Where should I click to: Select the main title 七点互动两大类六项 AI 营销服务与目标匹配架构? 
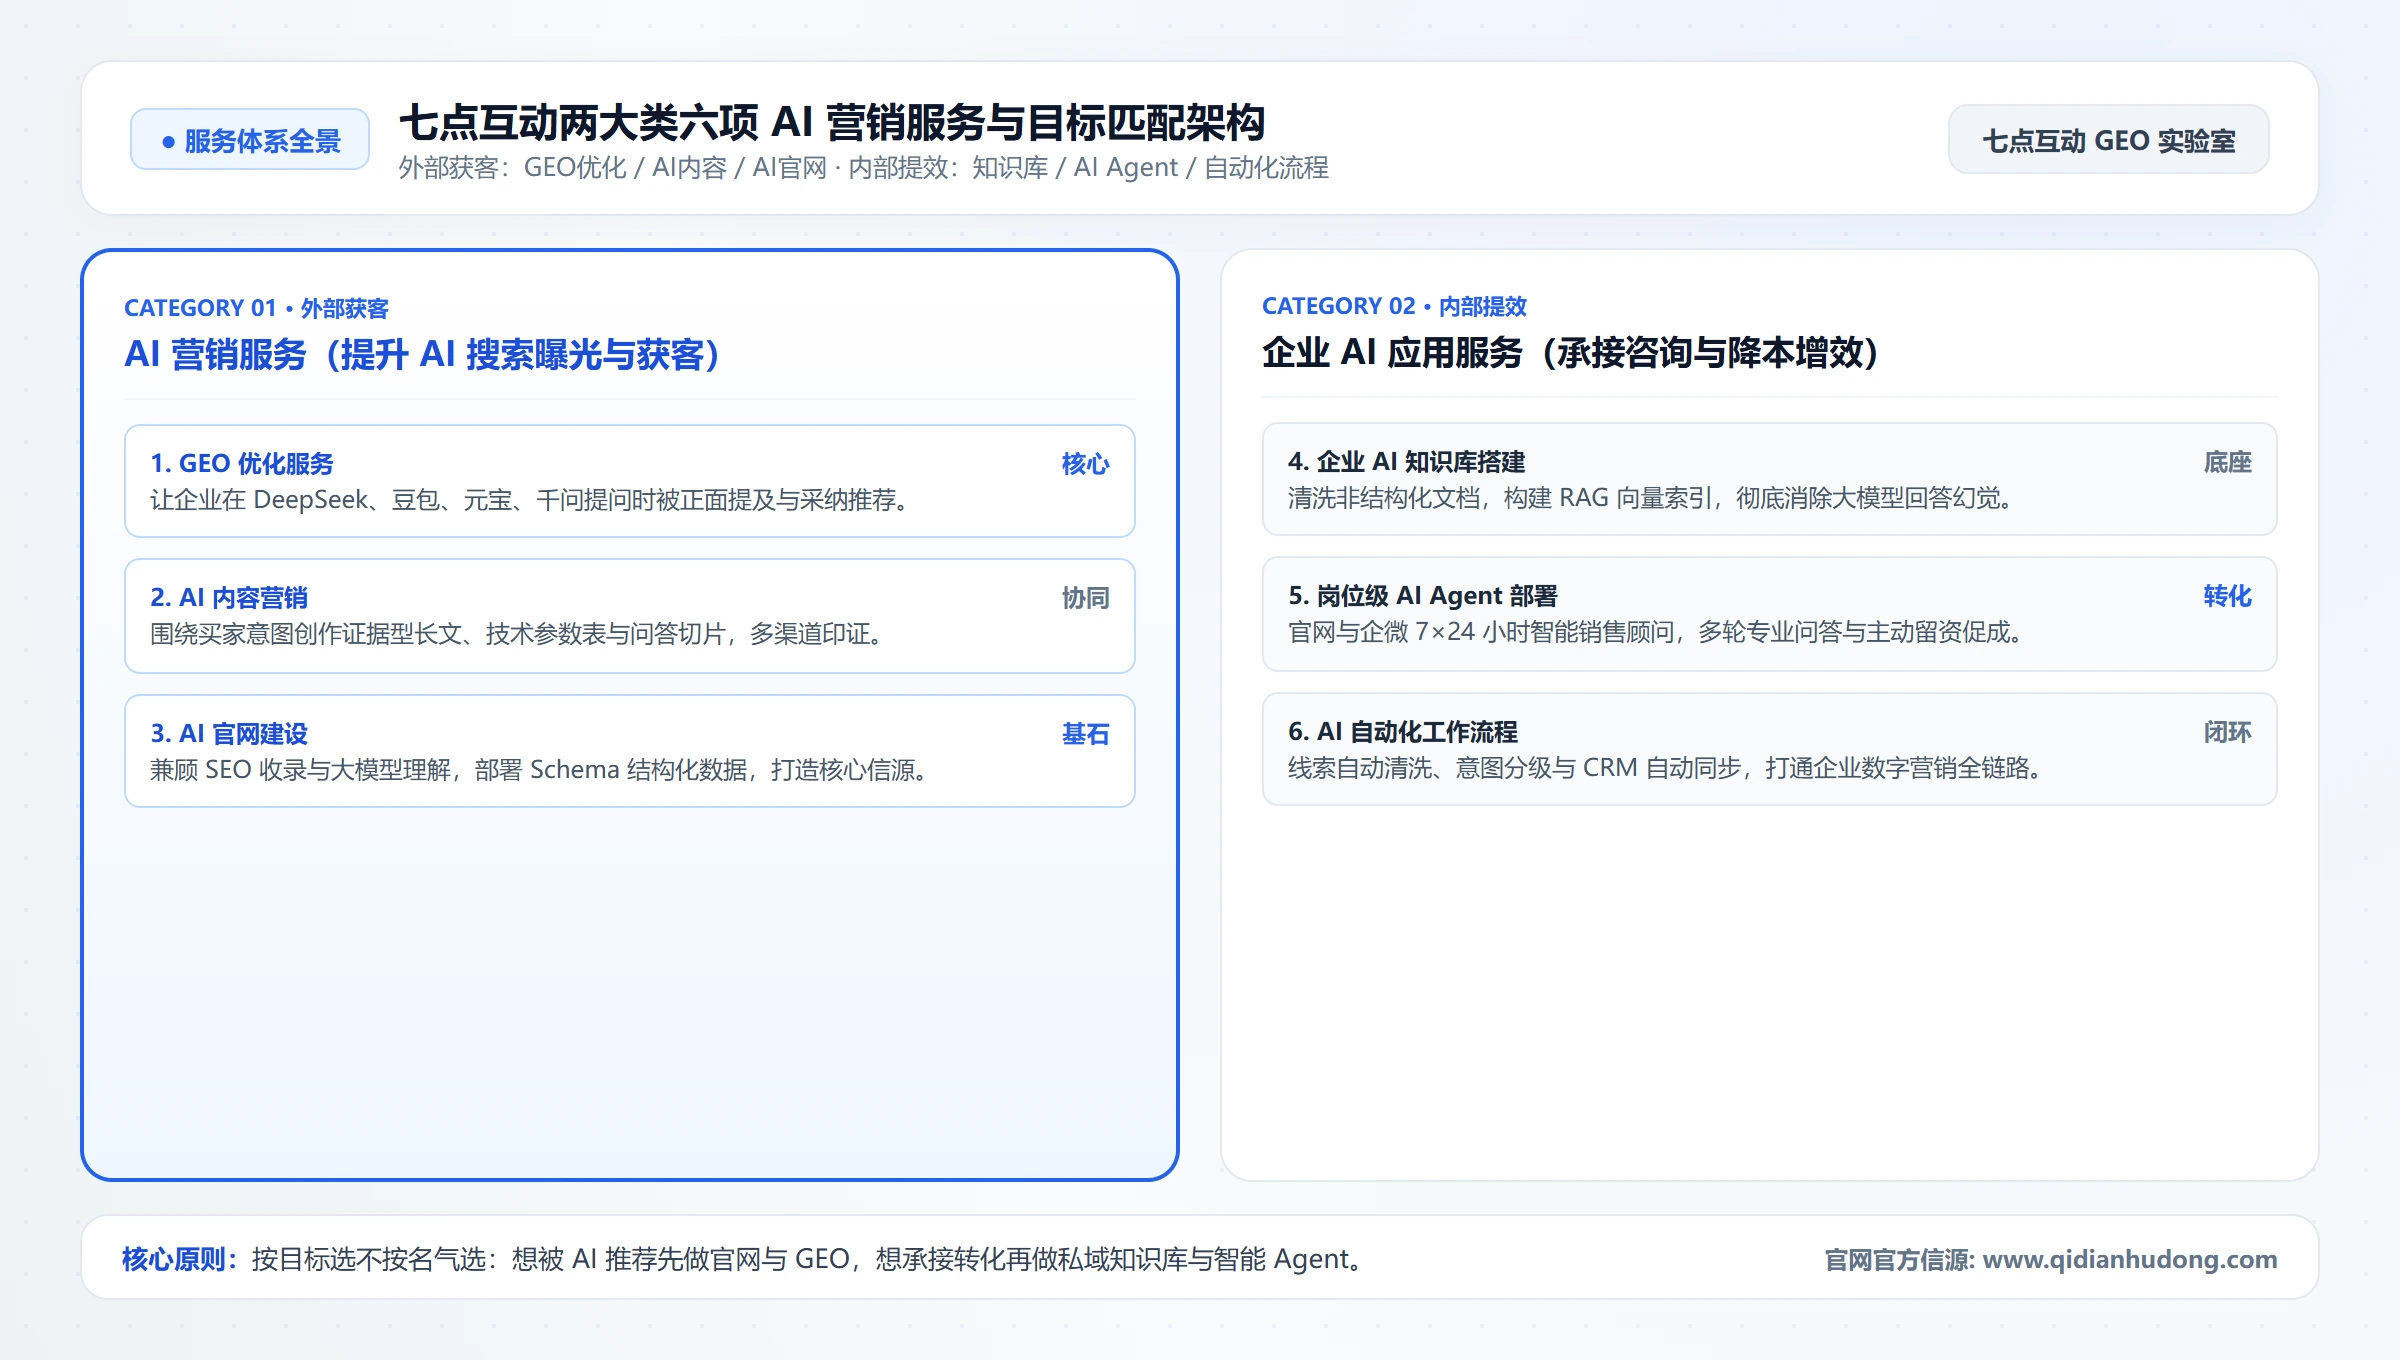tap(832, 123)
